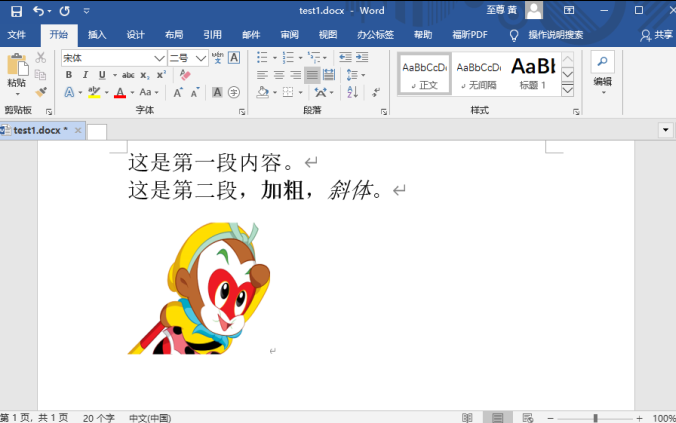Open the 编辑 editing group button
This screenshot has width=676, height=423.
coord(603,73)
